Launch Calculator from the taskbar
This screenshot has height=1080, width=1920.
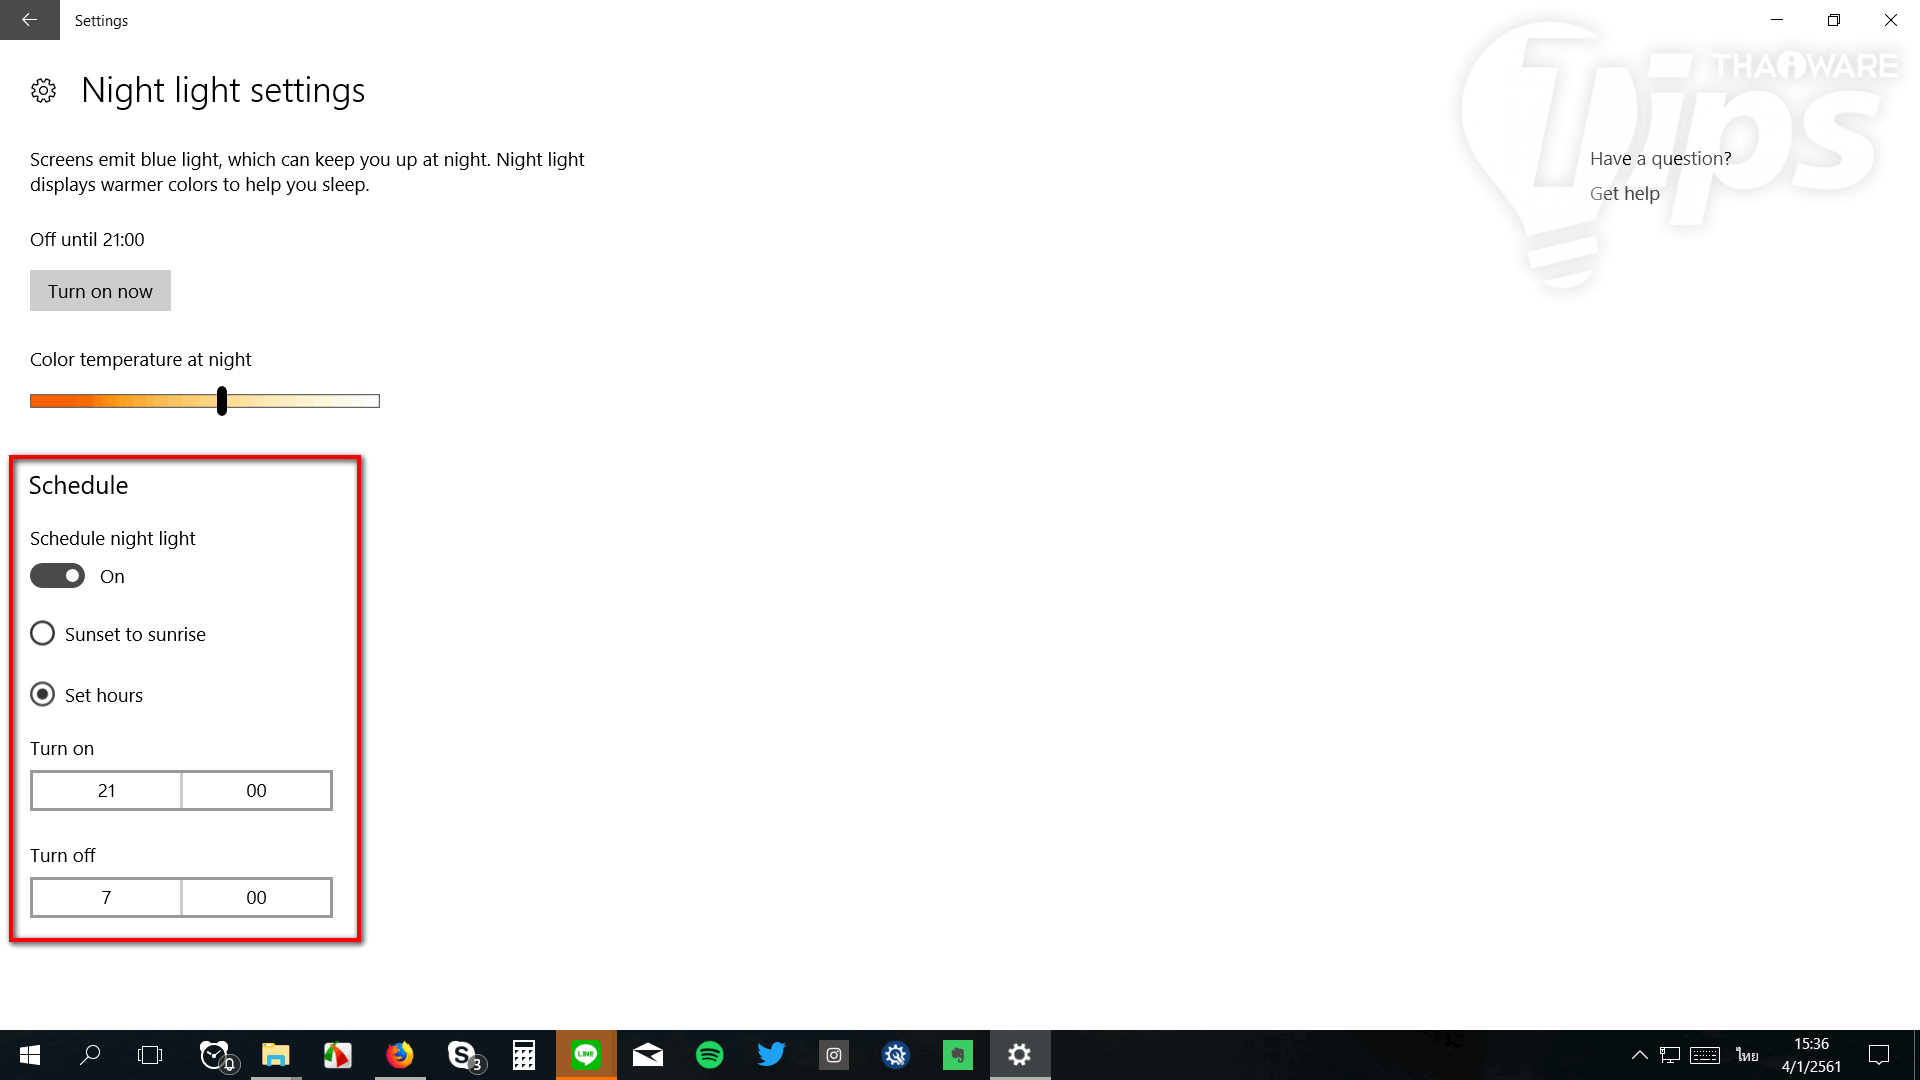click(524, 1055)
